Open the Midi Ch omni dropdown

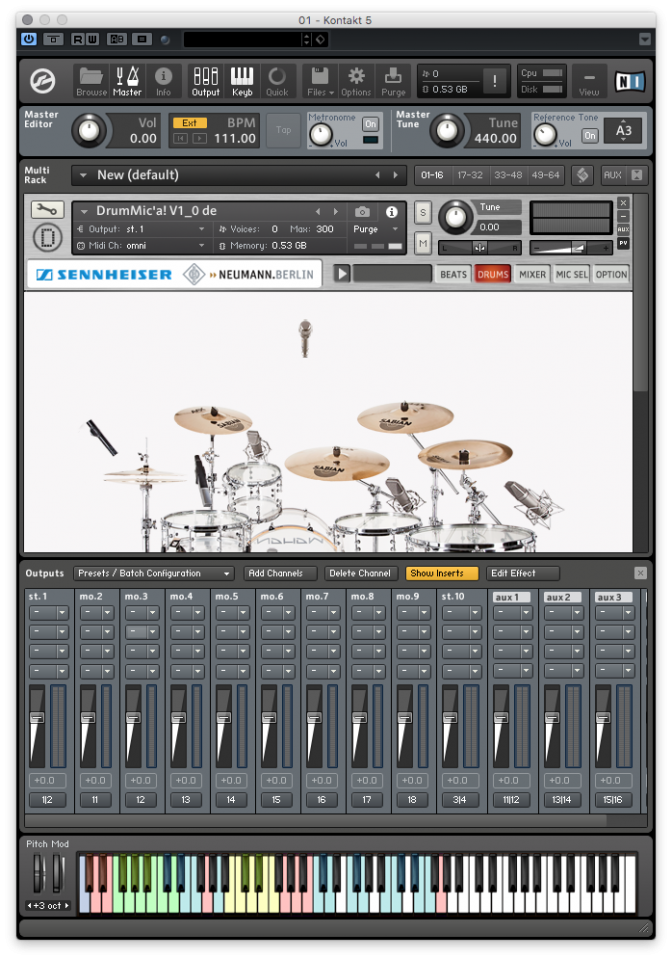pos(201,246)
